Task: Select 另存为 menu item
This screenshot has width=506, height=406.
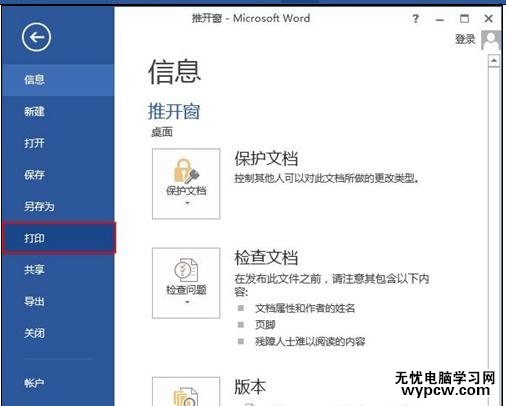Action: pos(58,206)
